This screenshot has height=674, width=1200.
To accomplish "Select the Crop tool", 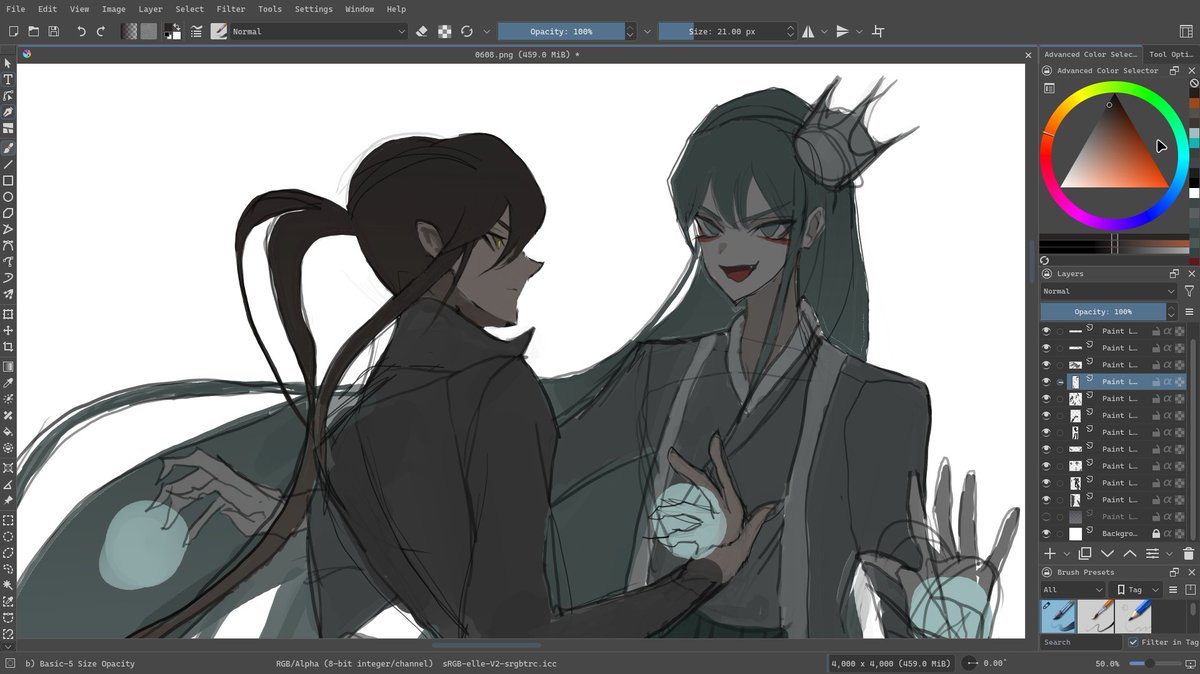I will pyautogui.click(x=8, y=347).
